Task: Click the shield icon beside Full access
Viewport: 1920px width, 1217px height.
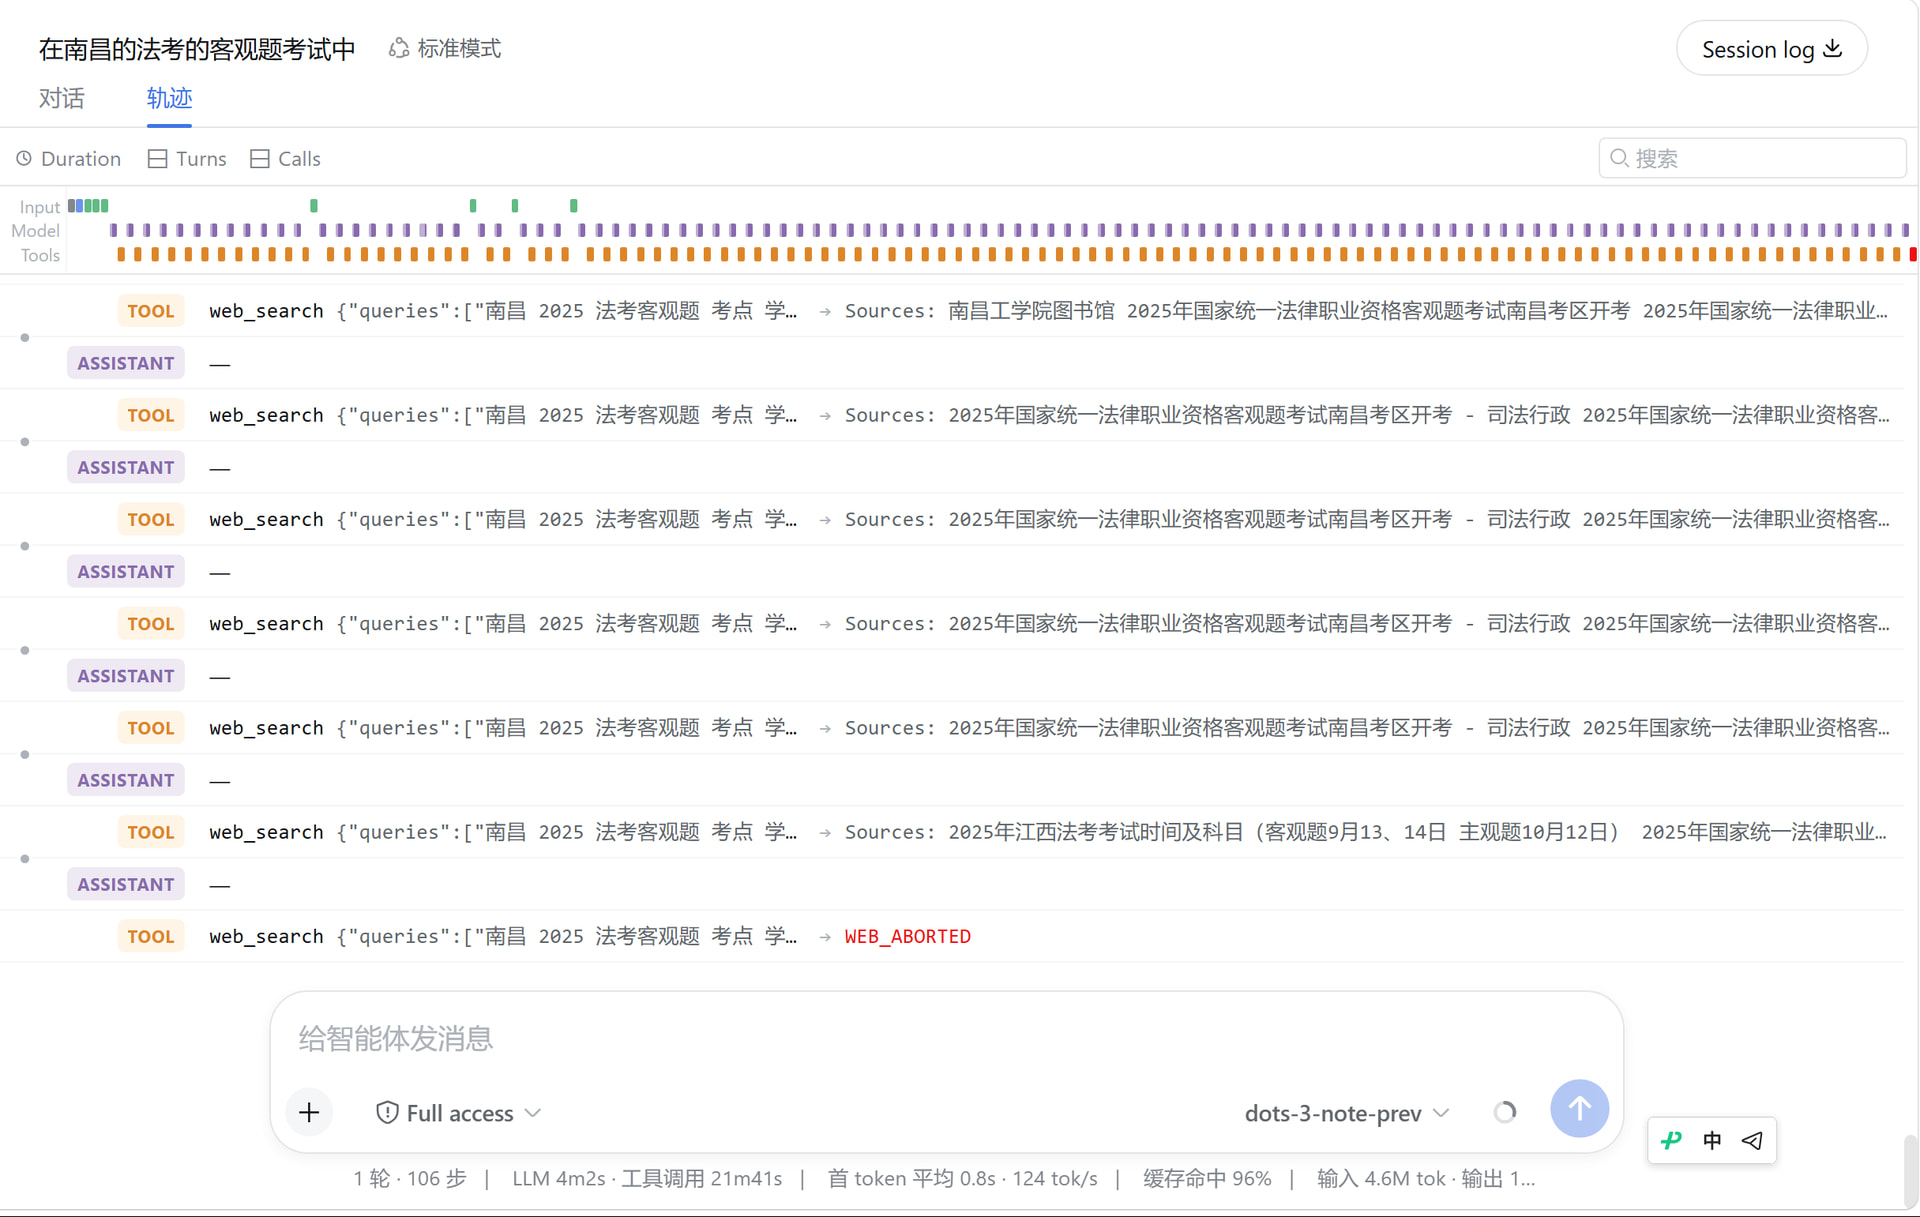Action: 387,1112
